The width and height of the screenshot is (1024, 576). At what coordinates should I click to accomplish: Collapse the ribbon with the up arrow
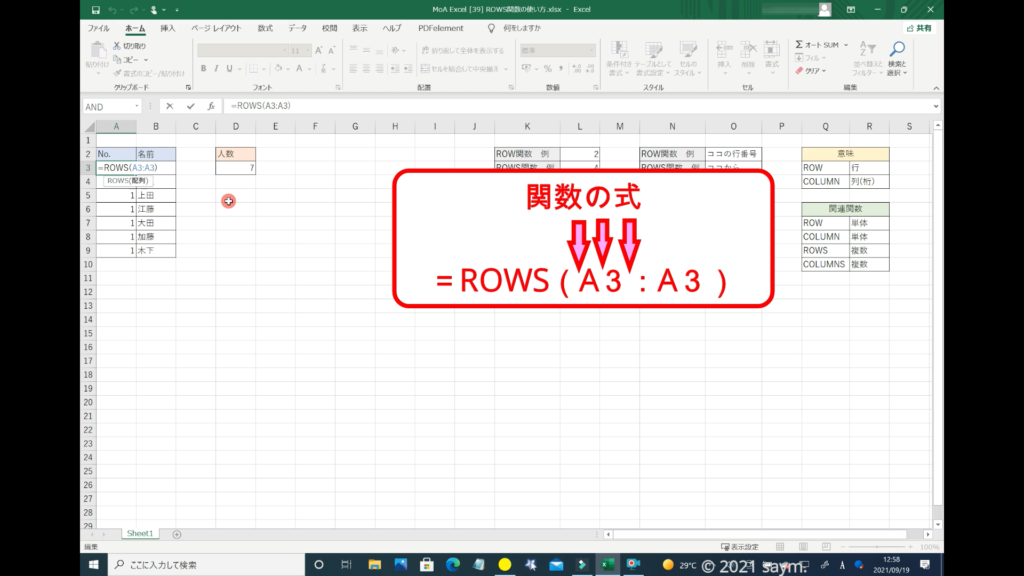(x=935, y=88)
